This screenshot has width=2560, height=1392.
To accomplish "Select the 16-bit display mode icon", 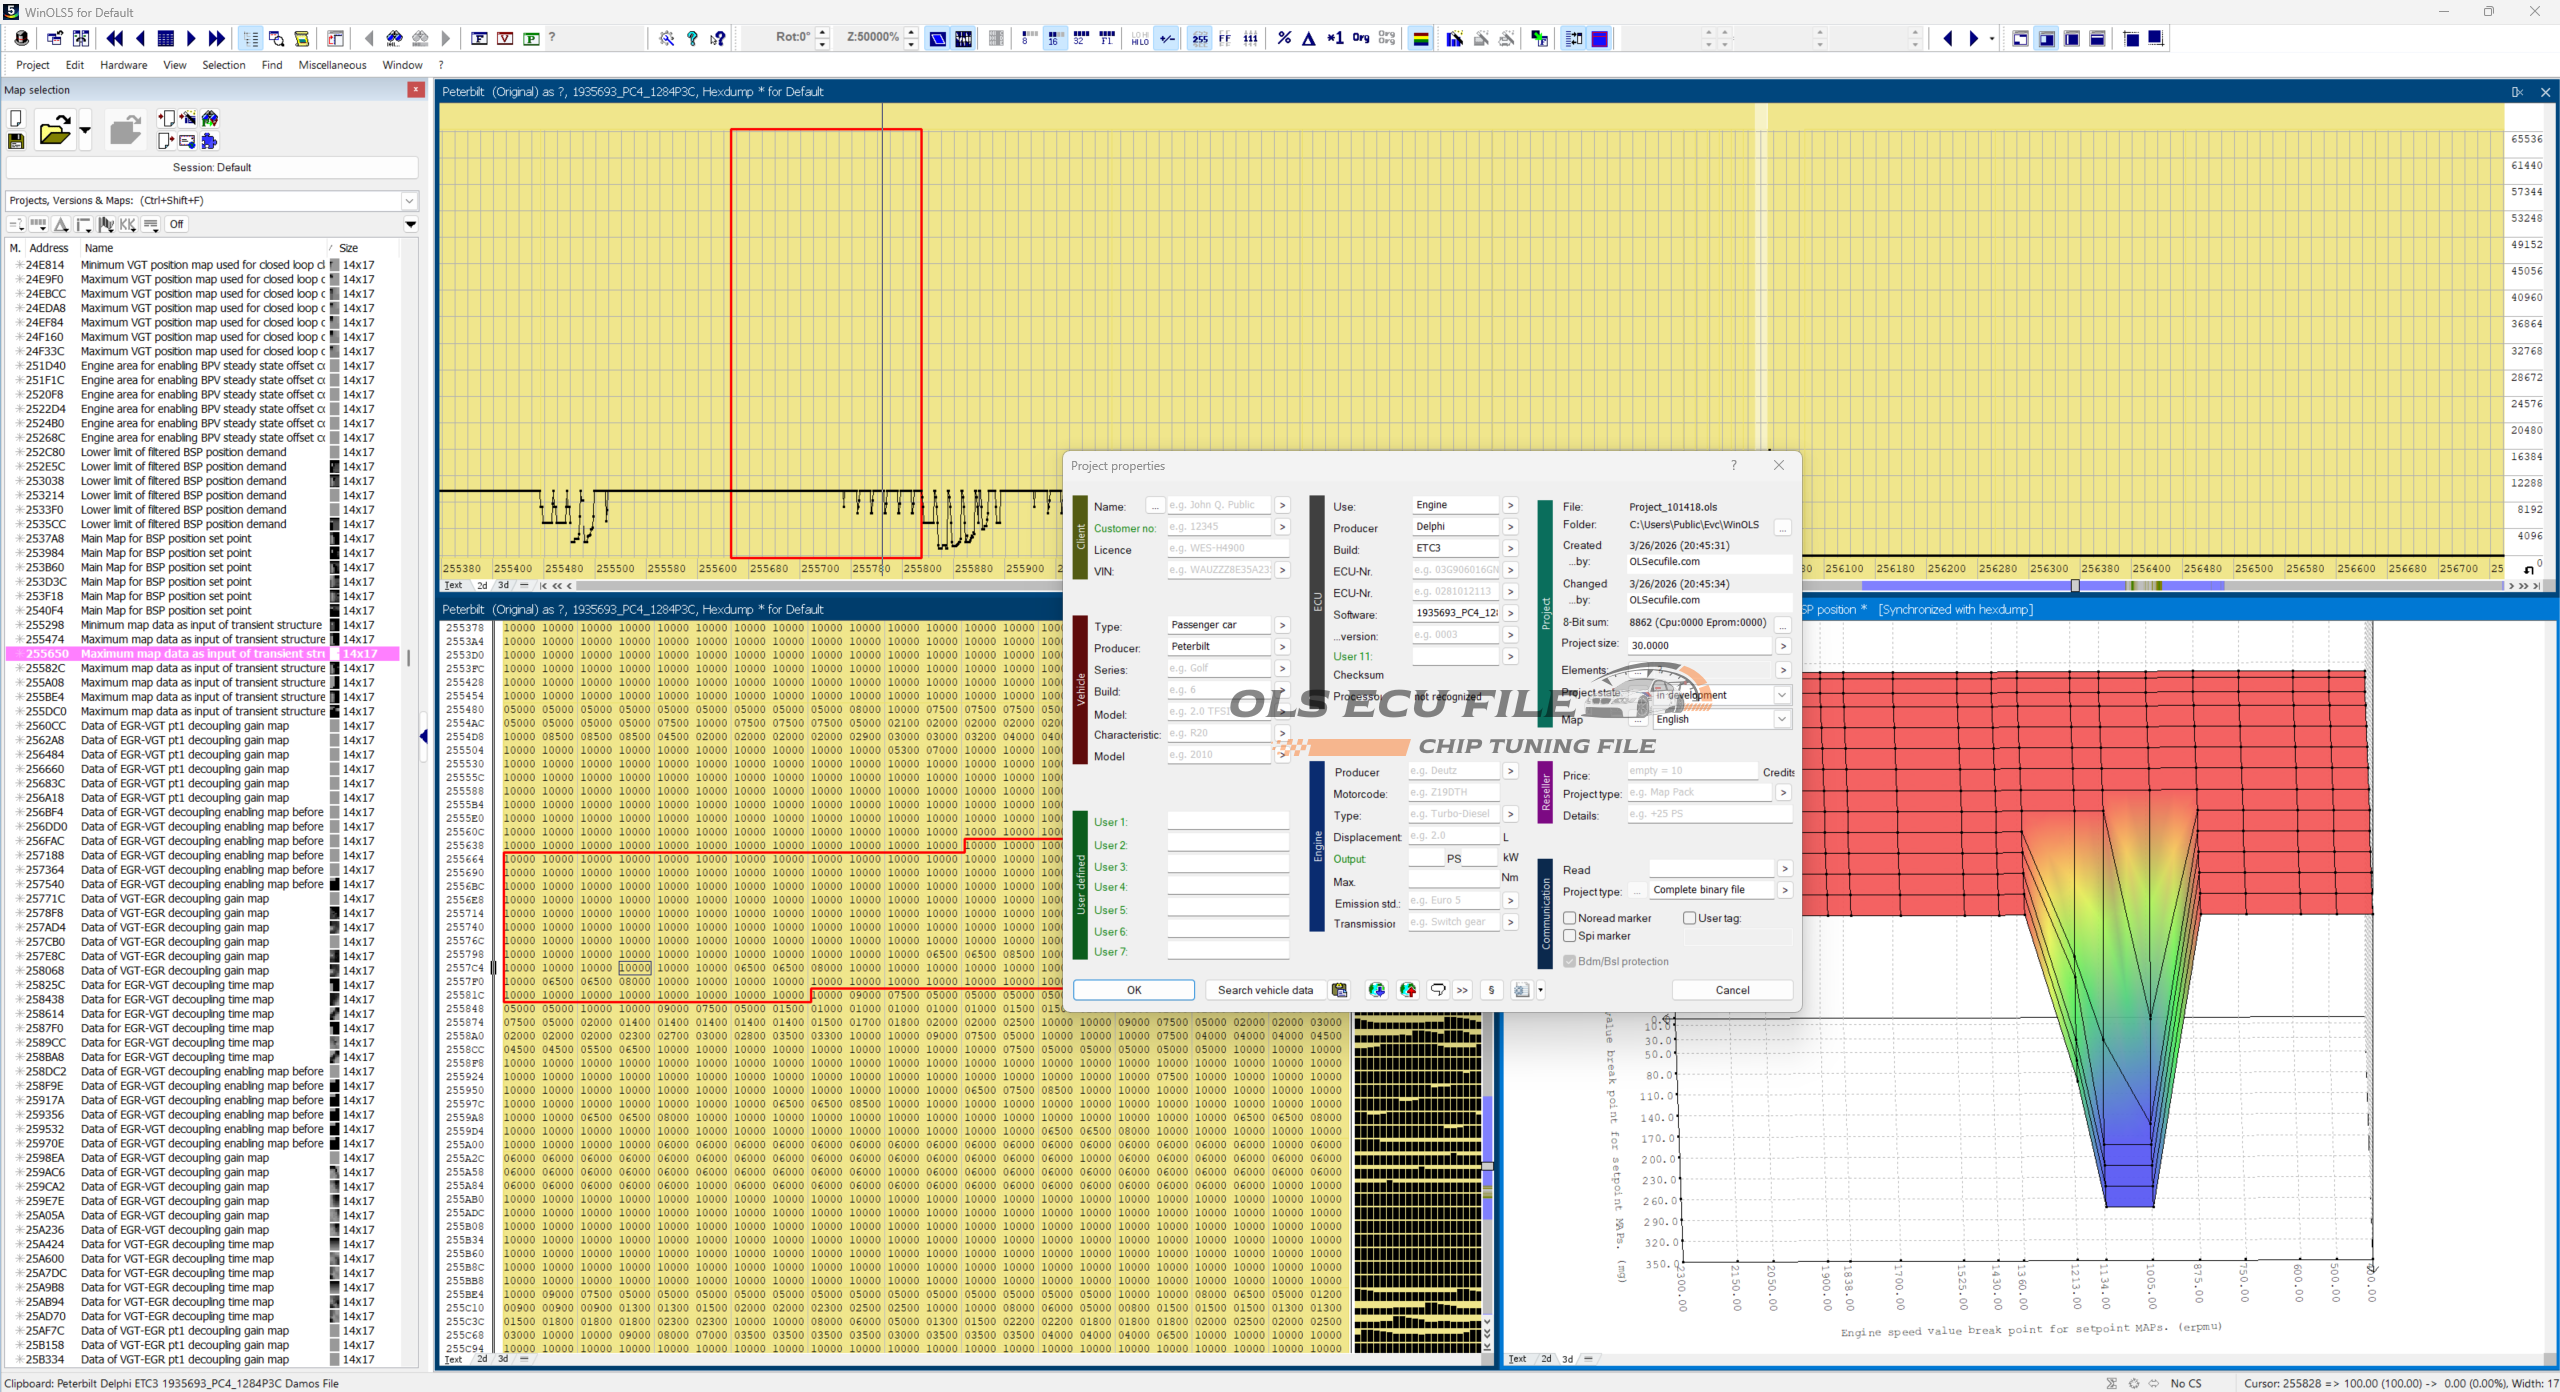I will [1054, 38].
